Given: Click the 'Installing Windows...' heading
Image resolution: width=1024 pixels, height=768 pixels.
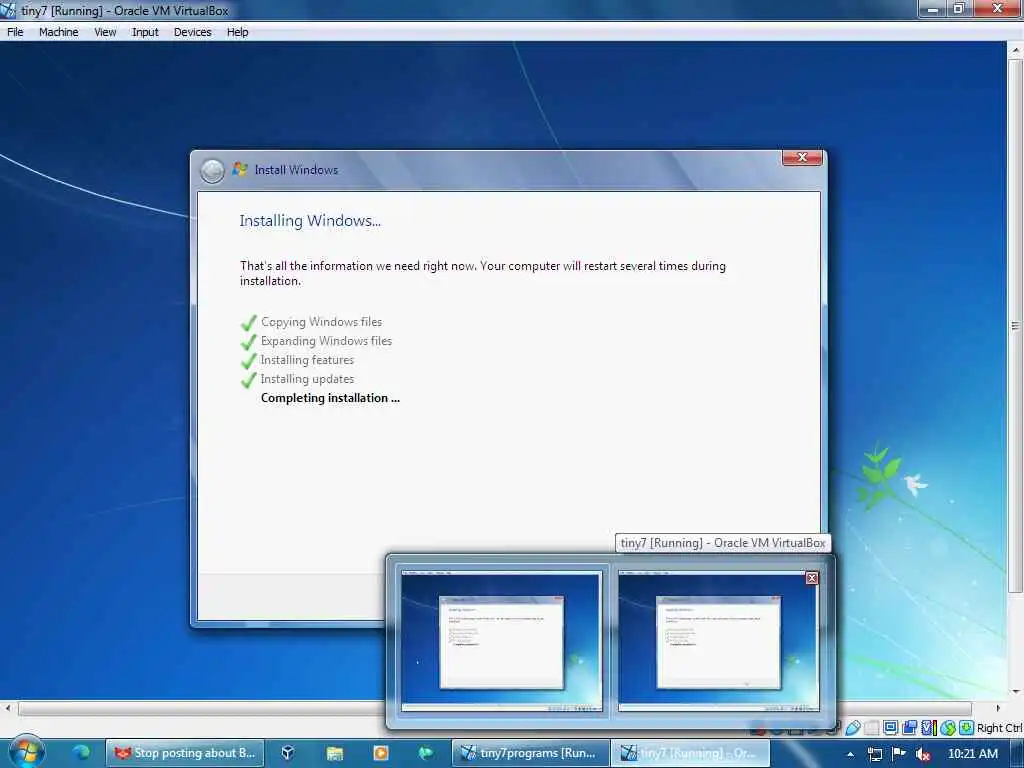Looking at the screenshot, I should pos(310,221).
